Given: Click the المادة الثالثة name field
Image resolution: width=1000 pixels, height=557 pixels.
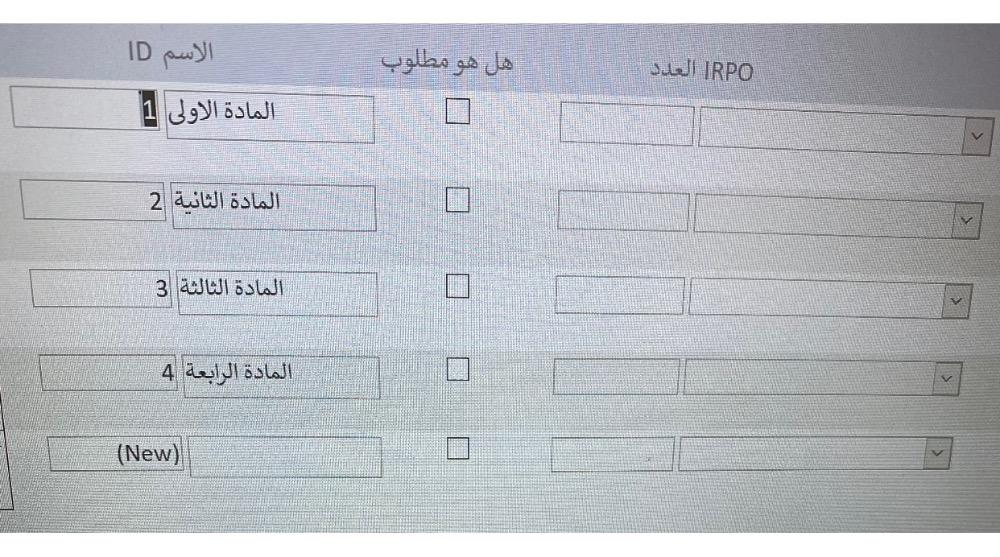Looking at the screenshot, I should [x=276, y=291].
